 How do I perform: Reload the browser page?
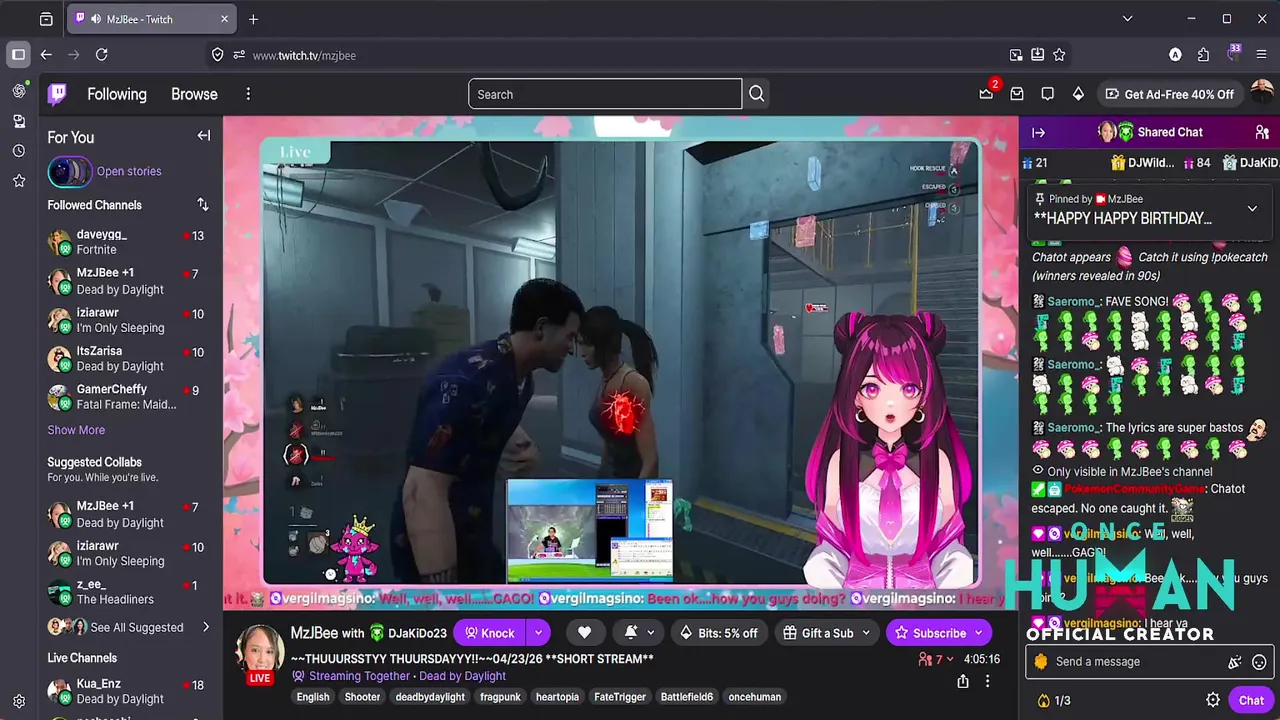coord(101,55)
